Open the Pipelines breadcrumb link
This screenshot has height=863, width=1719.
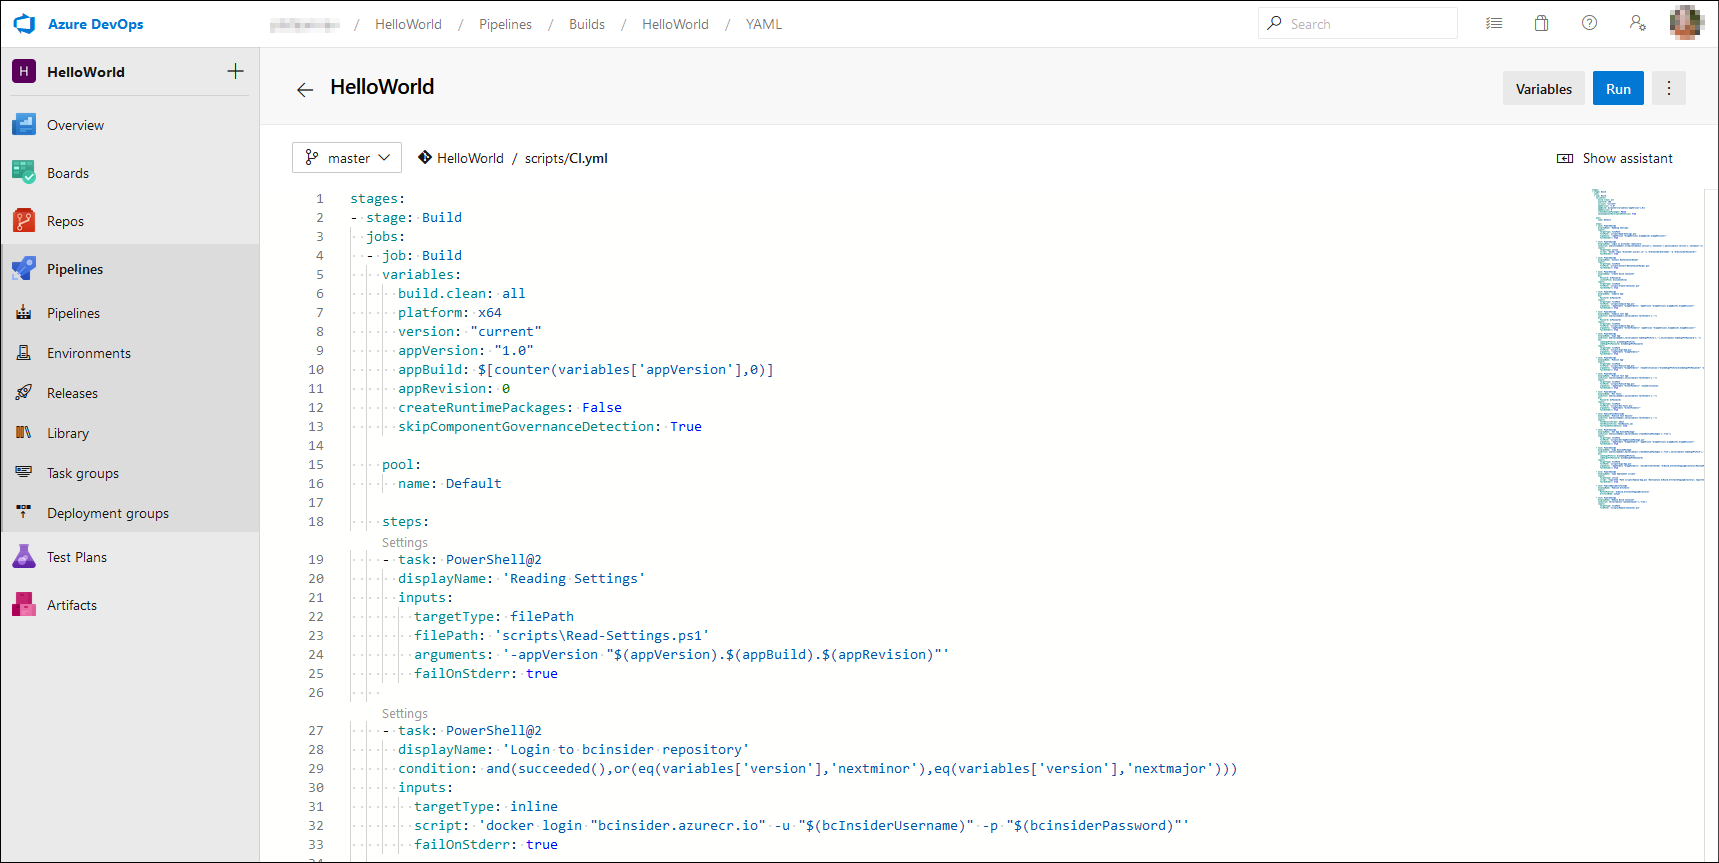click(505, 24)
